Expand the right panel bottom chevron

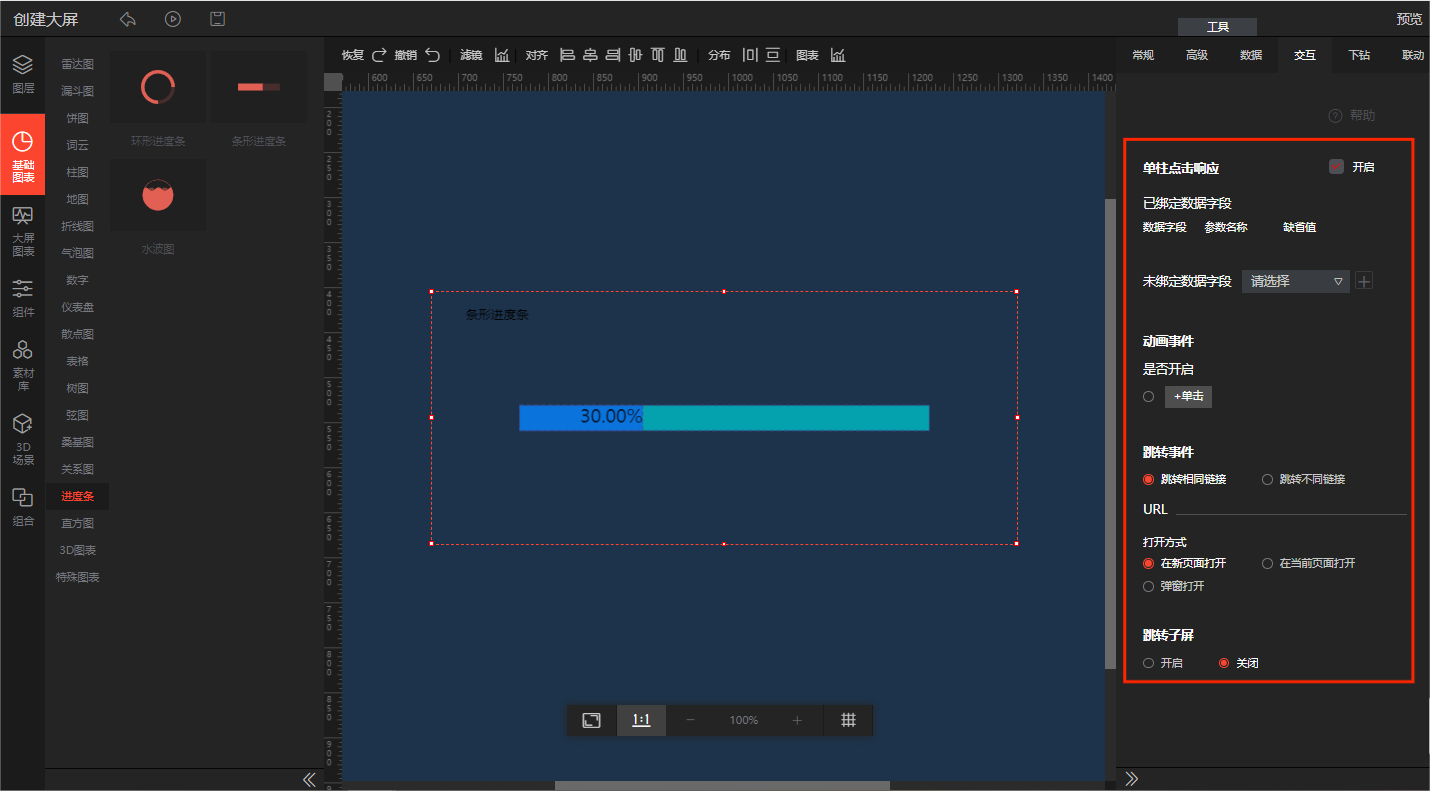tap(1132, 779)
